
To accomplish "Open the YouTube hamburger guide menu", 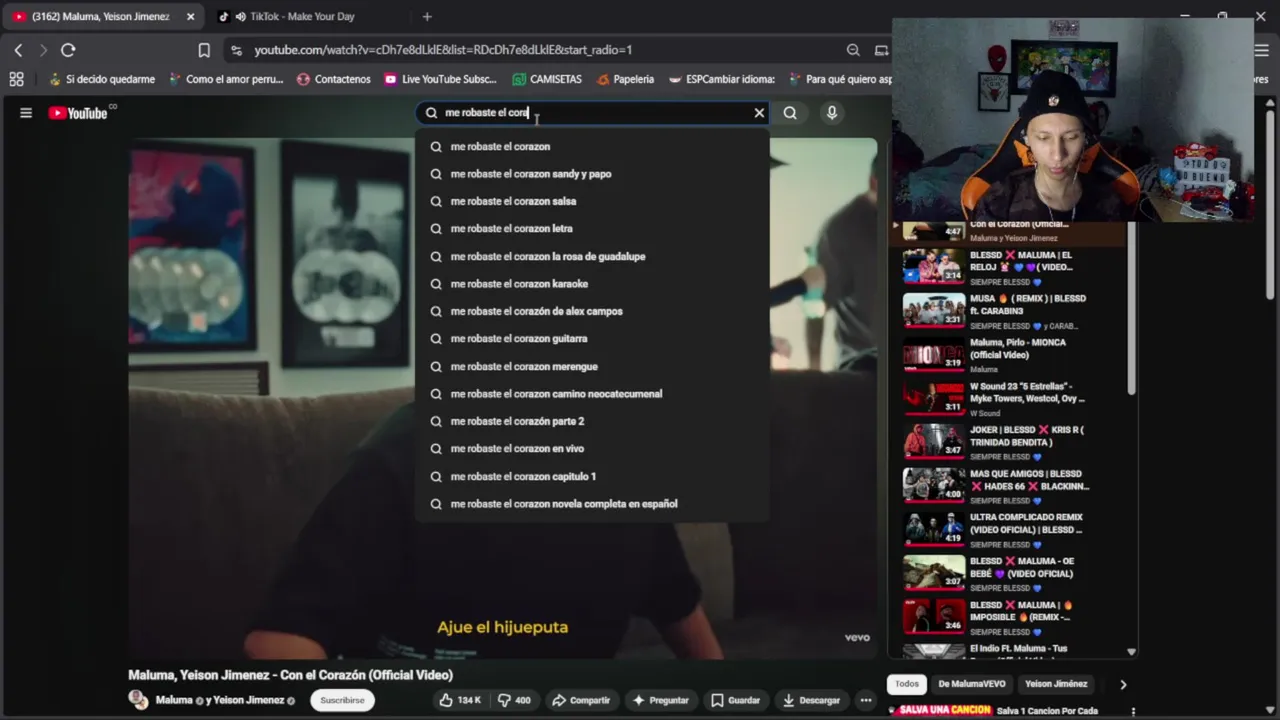I will coord(26,113).
